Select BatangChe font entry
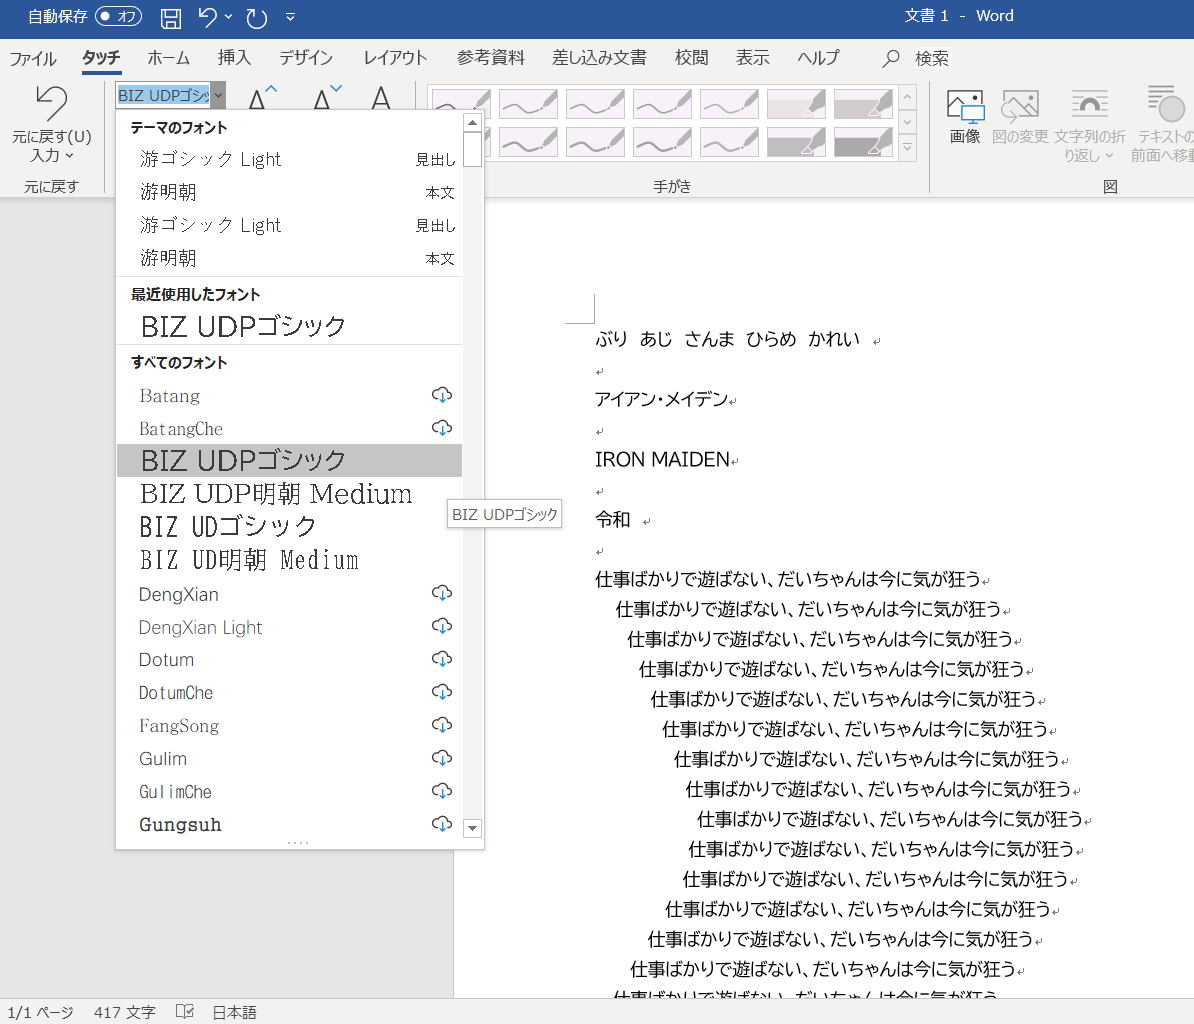This screenshot has height=1024, width=1194. pos(289,429)
